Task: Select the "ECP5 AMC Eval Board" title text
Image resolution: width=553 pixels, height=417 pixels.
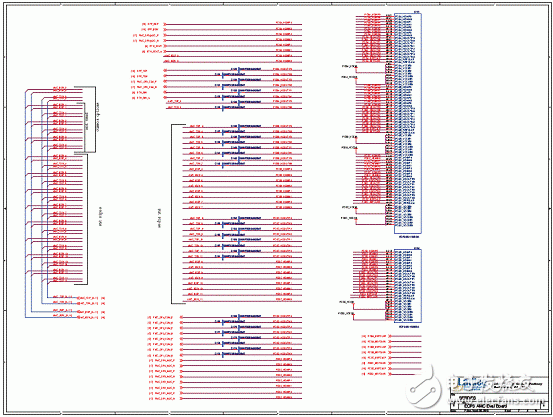Action: click(x=486, y=406)
